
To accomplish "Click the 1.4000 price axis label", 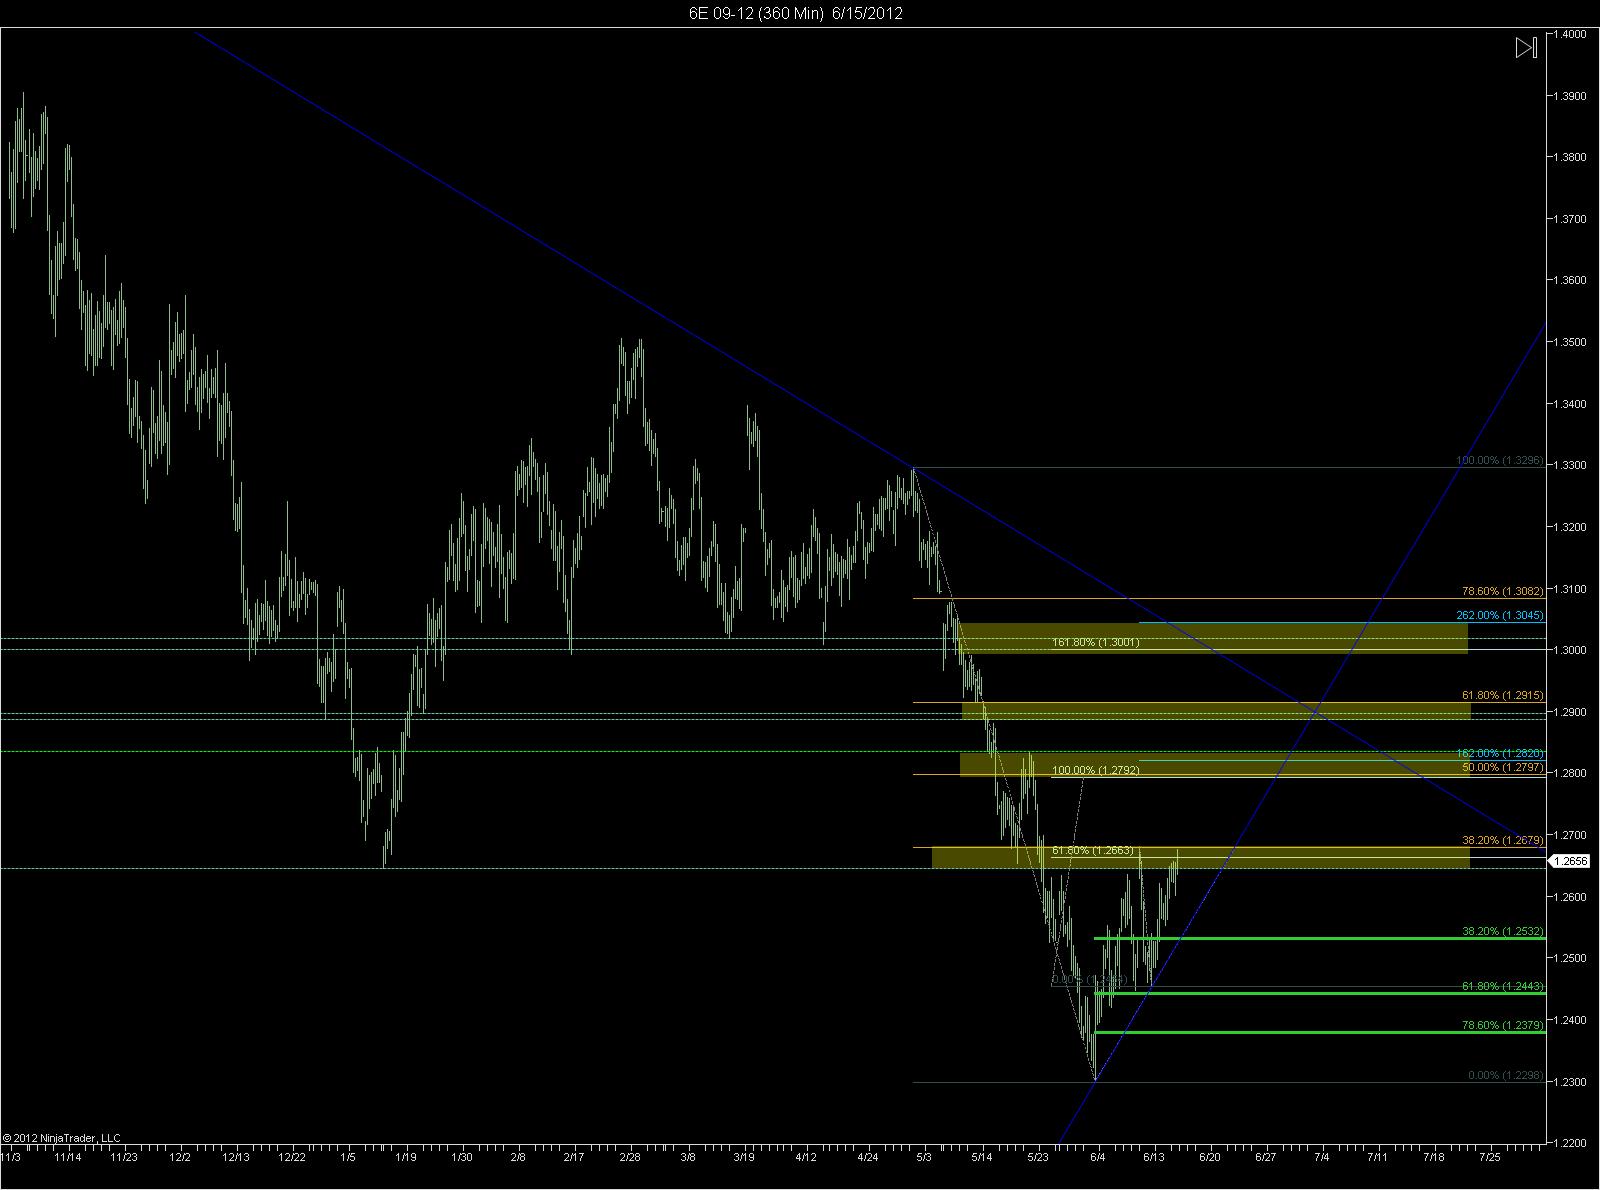I will tap(1570, 34).
